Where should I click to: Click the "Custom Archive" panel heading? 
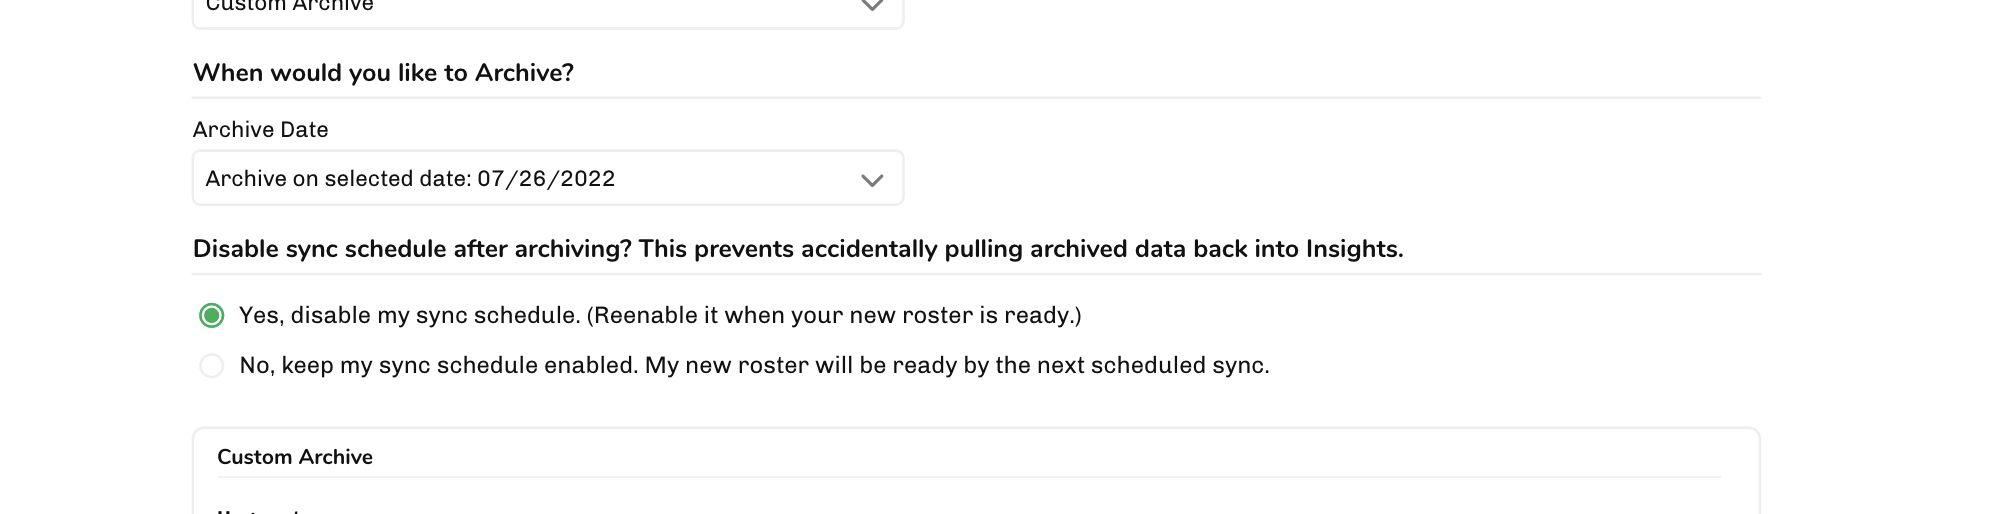point(295,457)
